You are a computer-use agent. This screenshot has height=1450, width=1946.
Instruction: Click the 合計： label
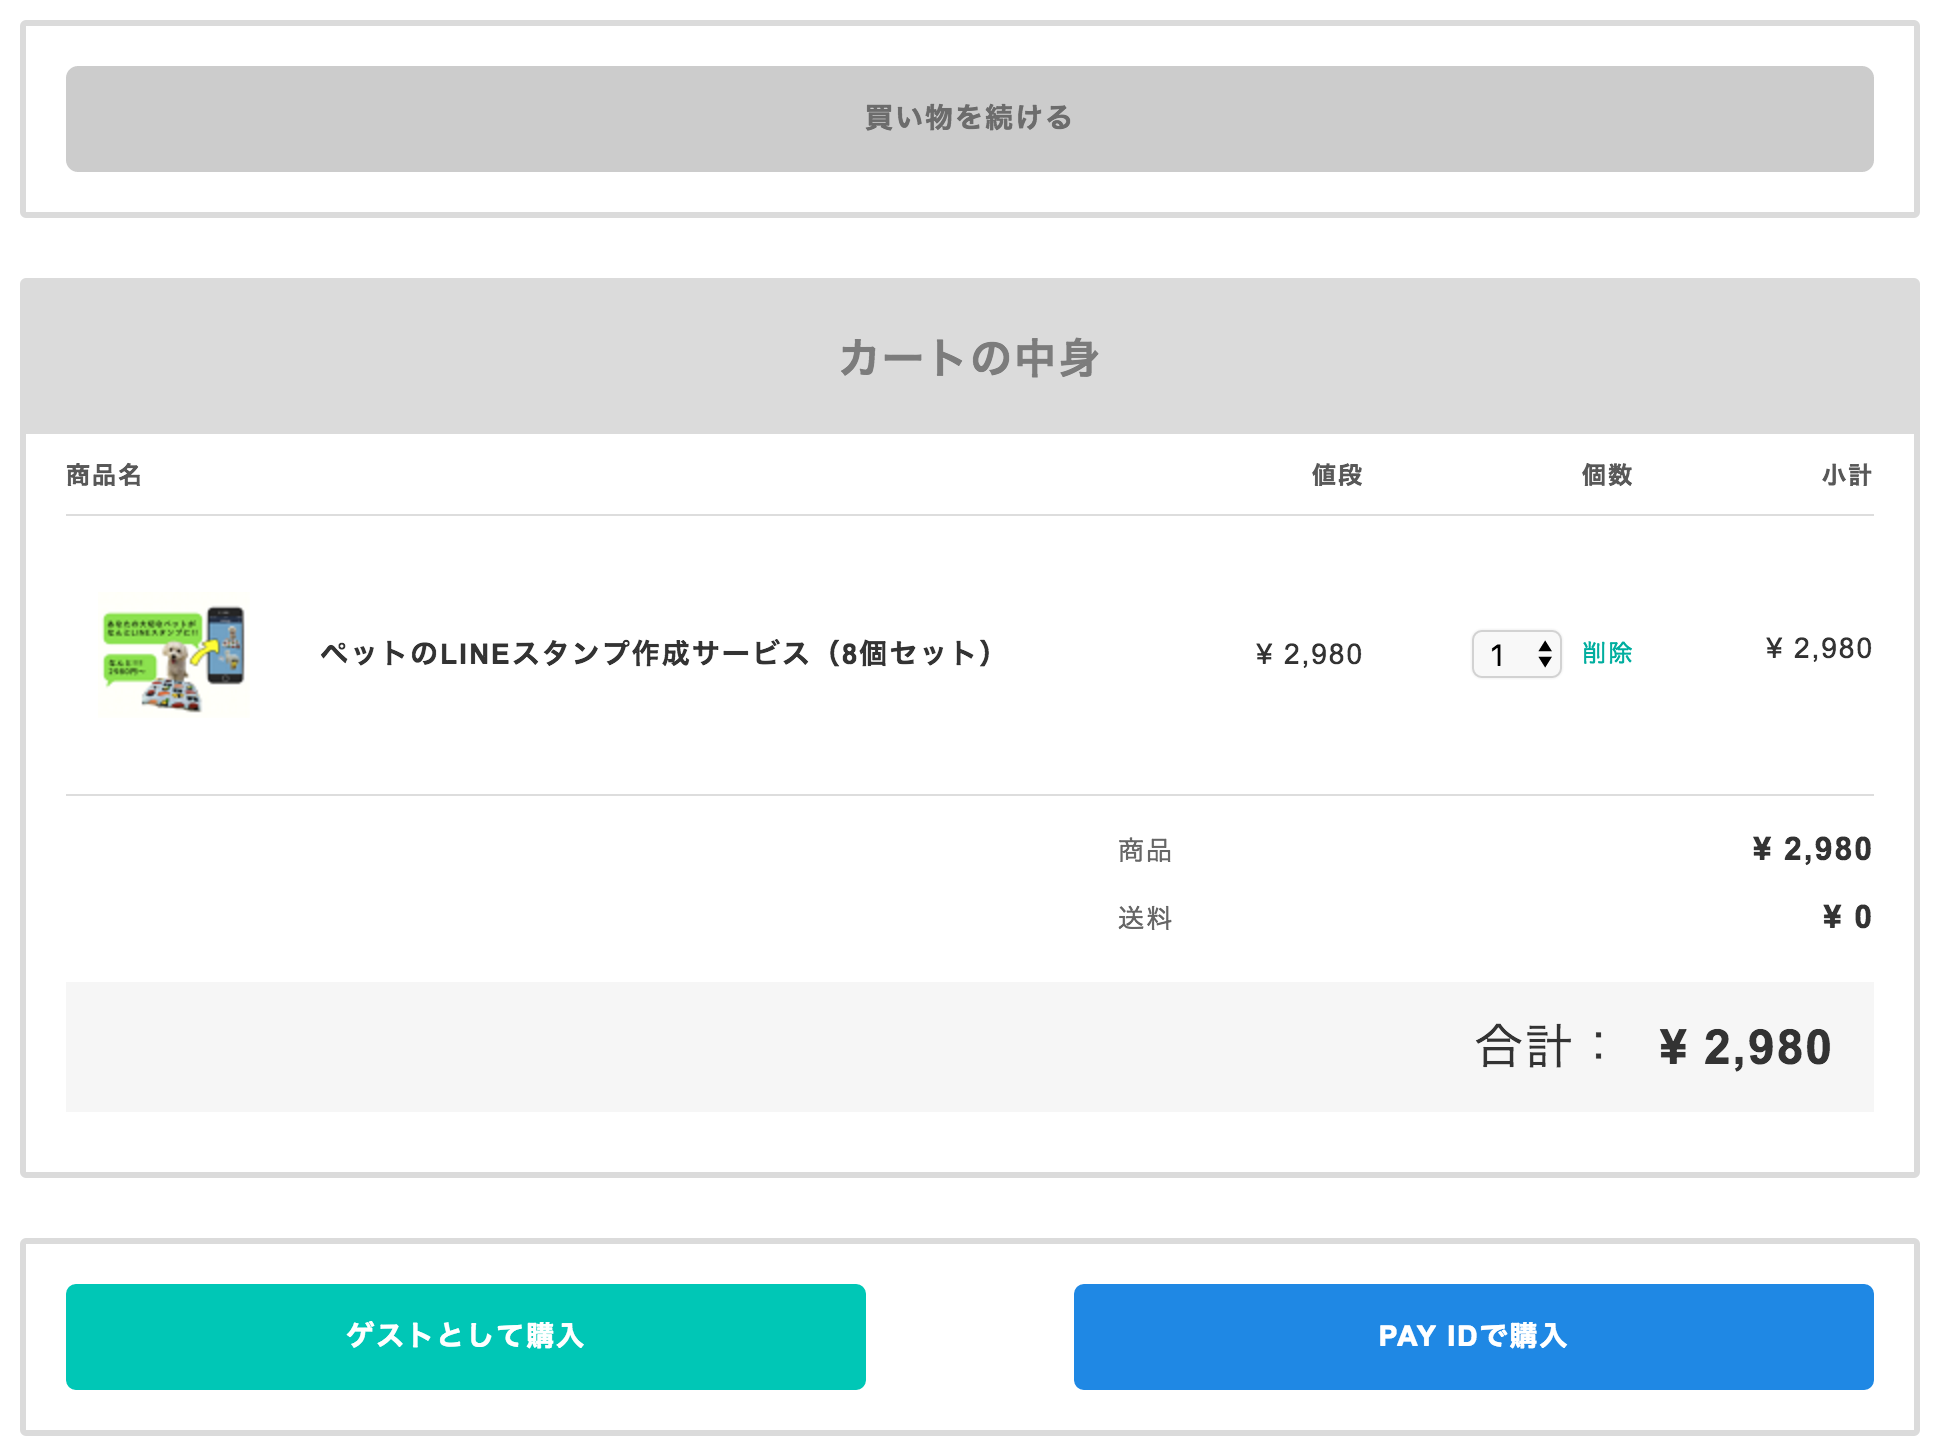tap(1541, 1046)
